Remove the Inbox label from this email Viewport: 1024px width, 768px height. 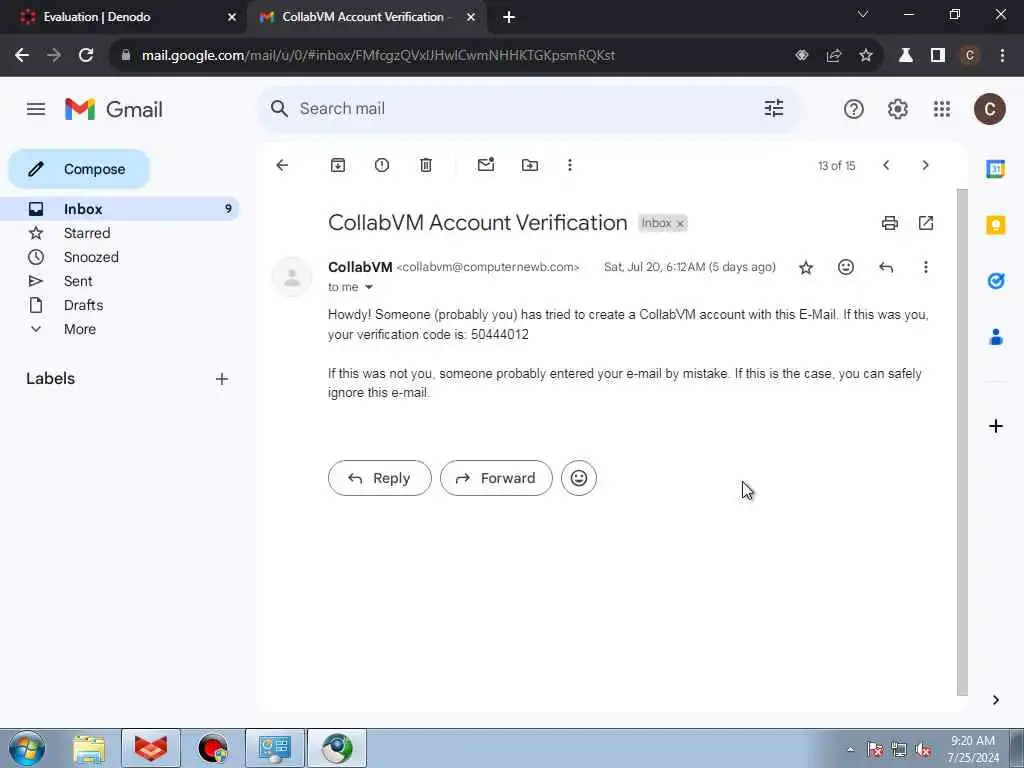680,224
